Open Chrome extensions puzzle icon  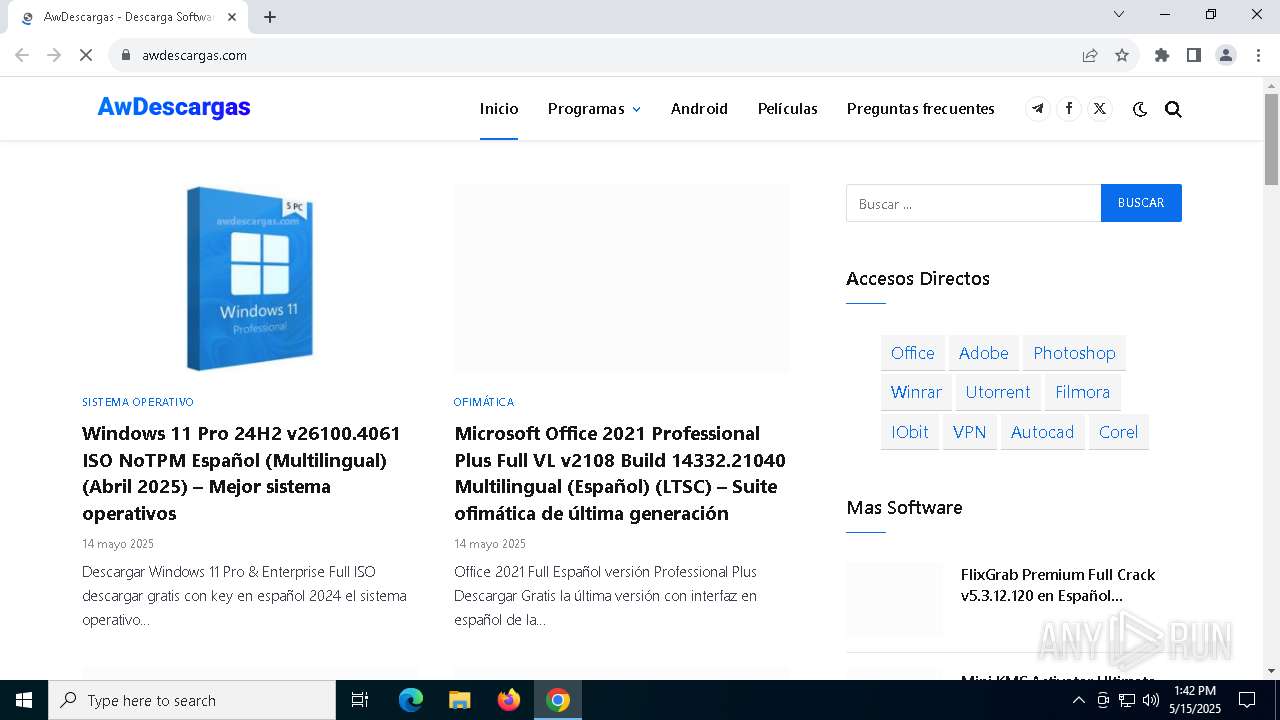click(1162, 55)
